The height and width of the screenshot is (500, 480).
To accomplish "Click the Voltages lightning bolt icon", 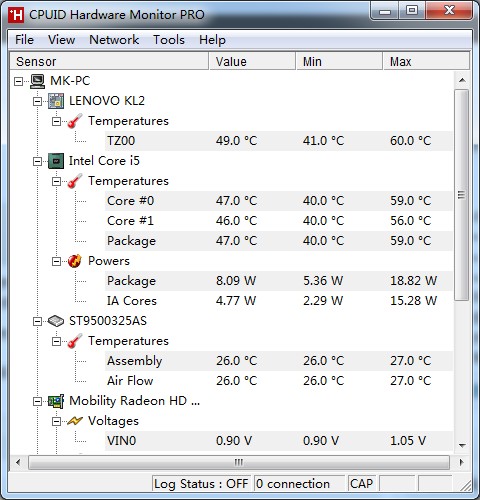I will click(75, 421).
